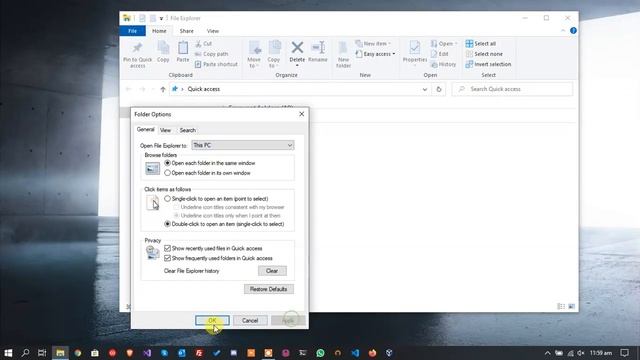Open Task View on taskbar
The width and height of the screenshot is (640, 360).
coord(42,353)
